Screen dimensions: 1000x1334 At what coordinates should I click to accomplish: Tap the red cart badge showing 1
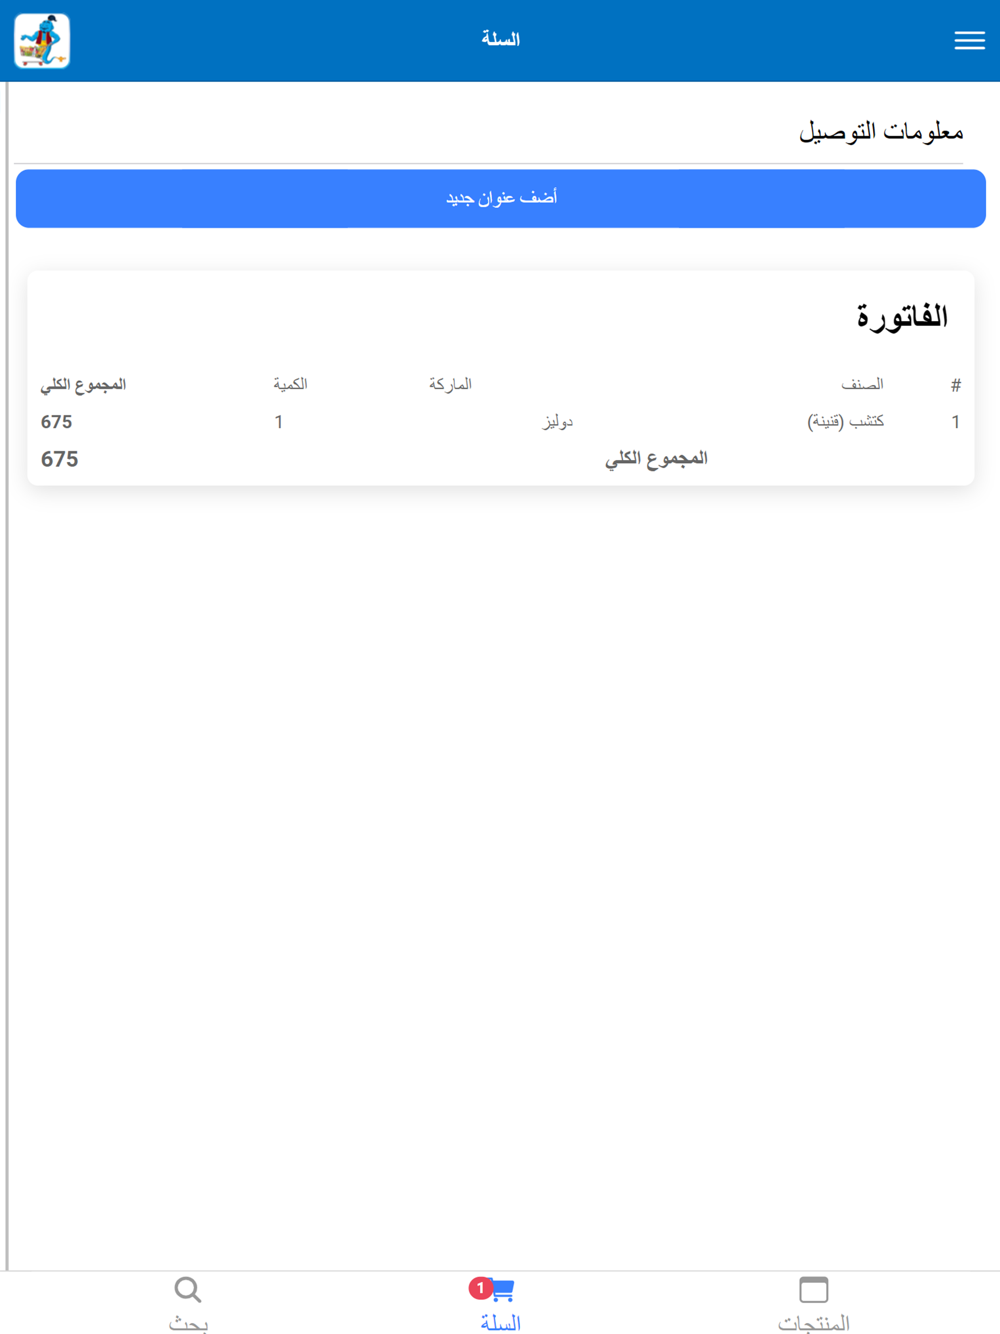[x=480, y=1288]
